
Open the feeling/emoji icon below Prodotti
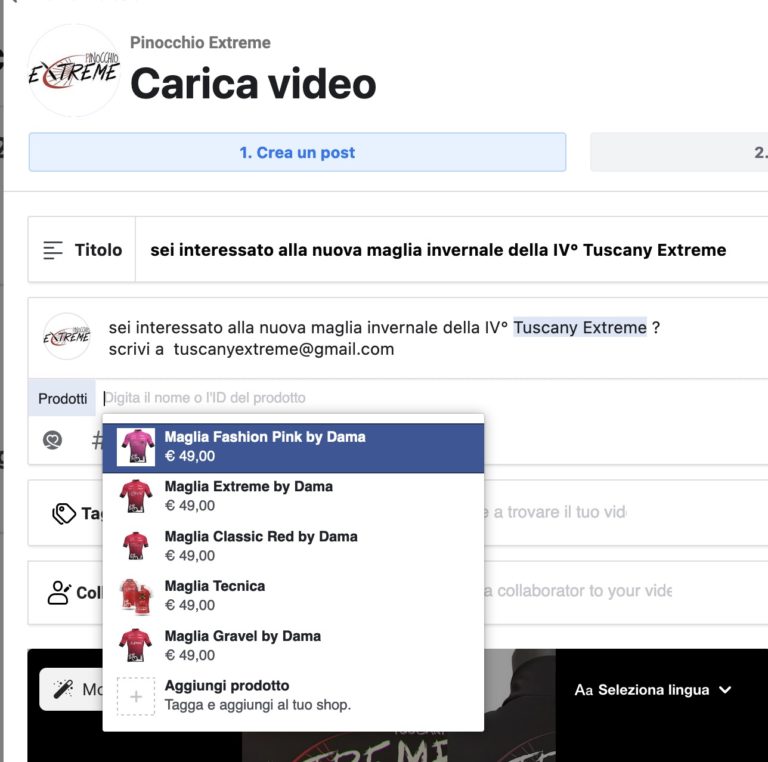(x=52, y=440)
